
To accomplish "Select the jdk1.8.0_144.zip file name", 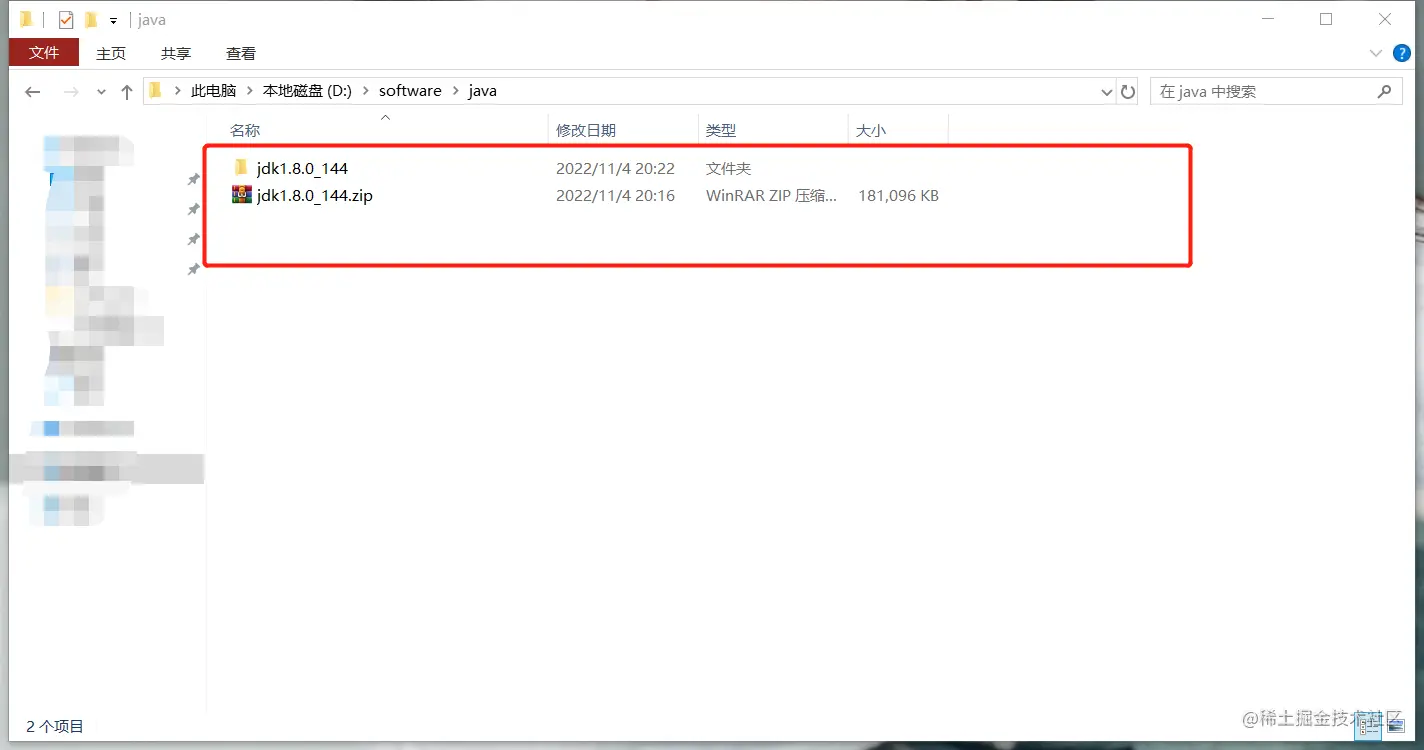I will tap(315, 196).
